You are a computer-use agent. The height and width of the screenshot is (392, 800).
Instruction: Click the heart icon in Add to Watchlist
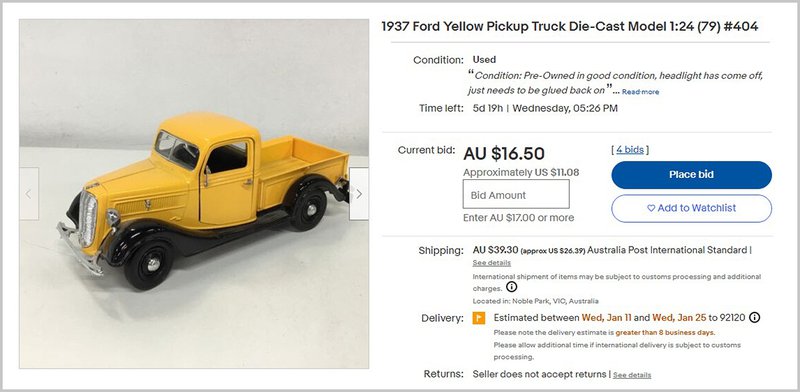click(x=651, y=208)
